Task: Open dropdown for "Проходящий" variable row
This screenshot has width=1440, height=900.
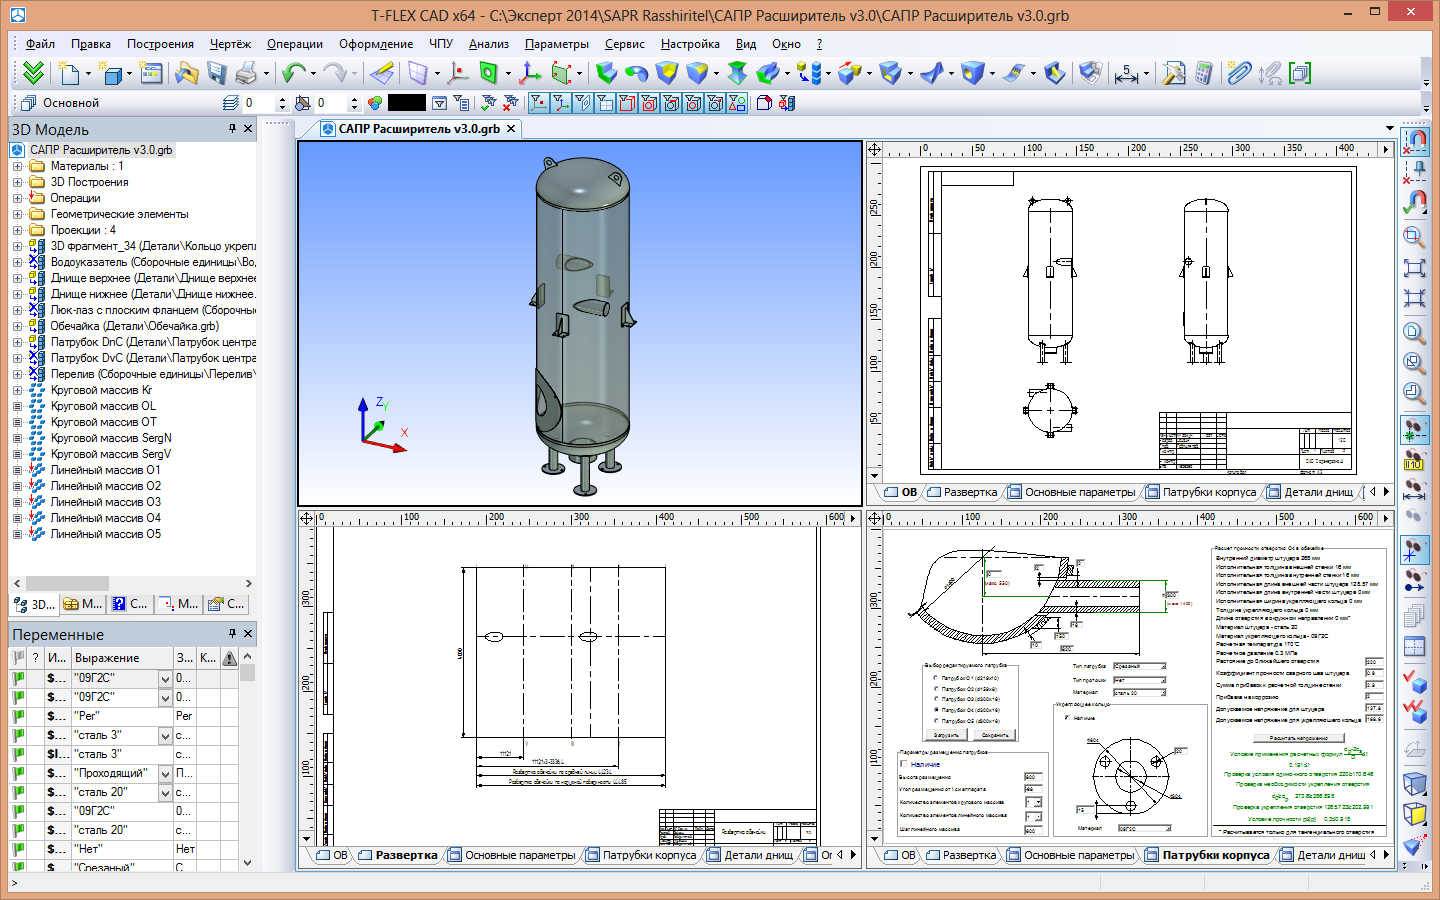Action: [165, 773]
